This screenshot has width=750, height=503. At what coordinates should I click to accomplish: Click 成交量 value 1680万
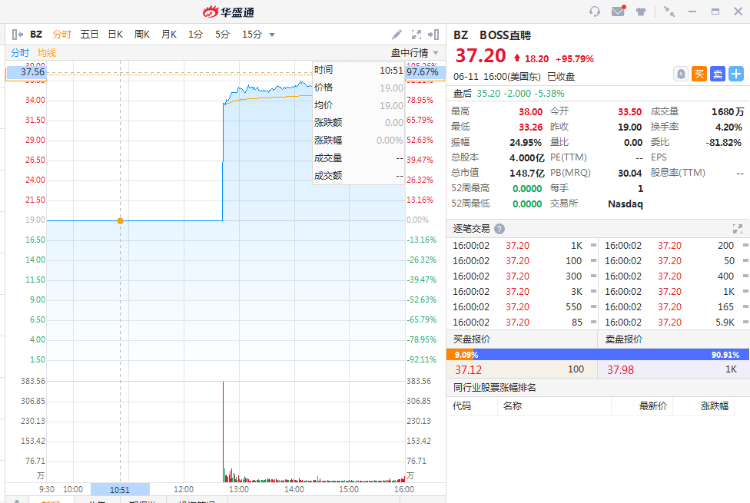[x=728, y=112]
